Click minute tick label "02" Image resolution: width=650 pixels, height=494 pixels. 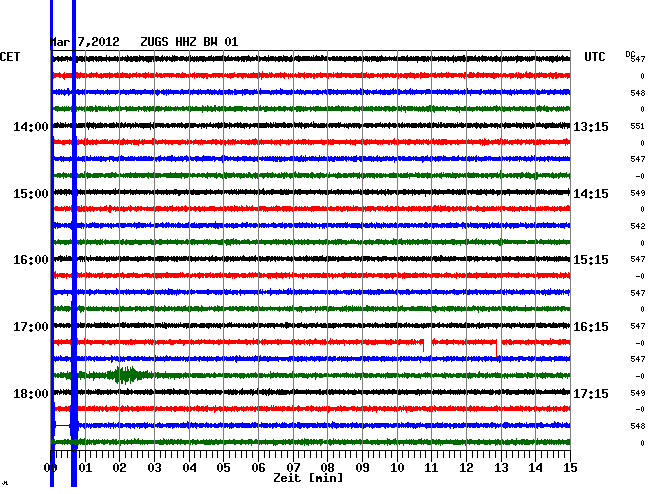tap(119, 467)
